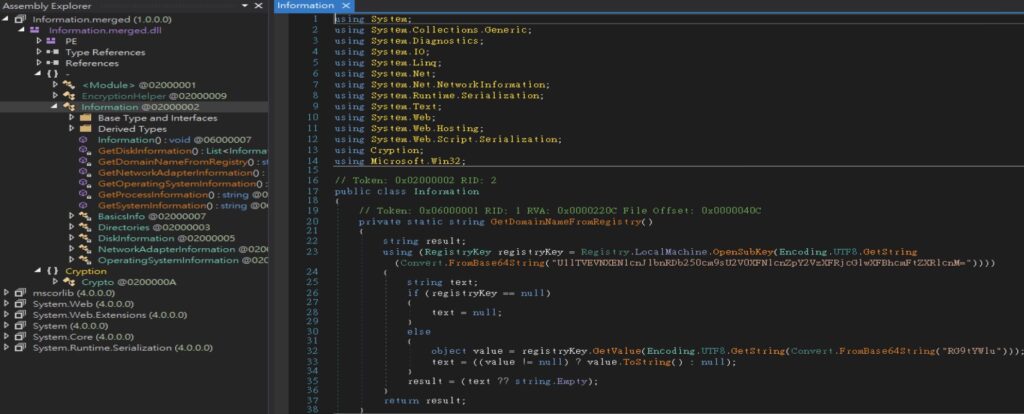The height and width of the screenshot is (414, 1024).
Task: Expand the System.Web assembly node
Action: 7,304
